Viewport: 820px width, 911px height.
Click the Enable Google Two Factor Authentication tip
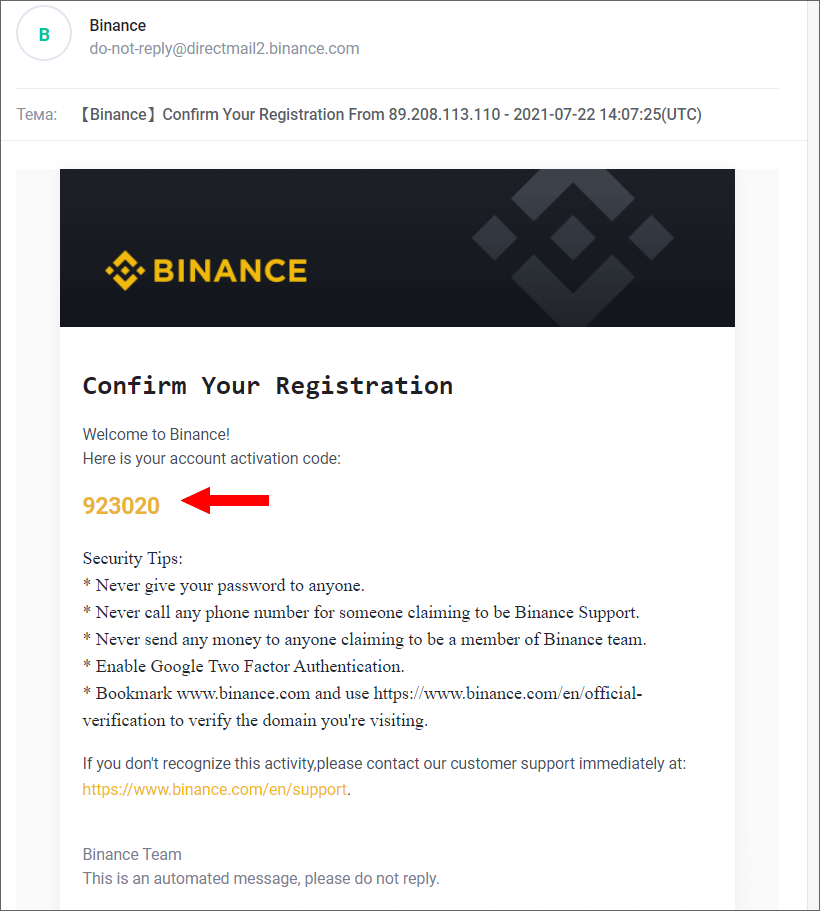244,666
